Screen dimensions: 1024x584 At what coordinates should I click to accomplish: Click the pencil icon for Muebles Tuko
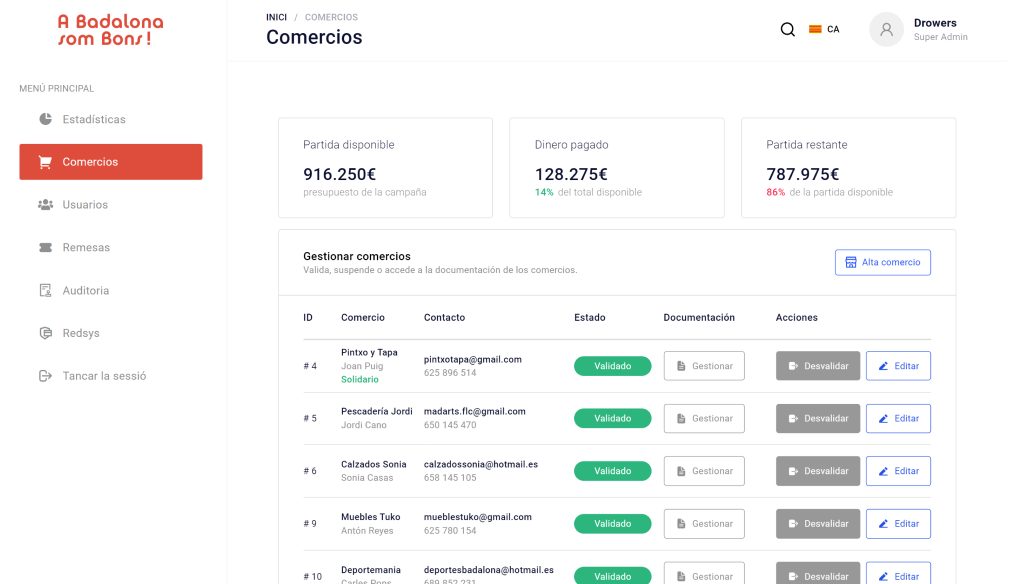point(883,523)
